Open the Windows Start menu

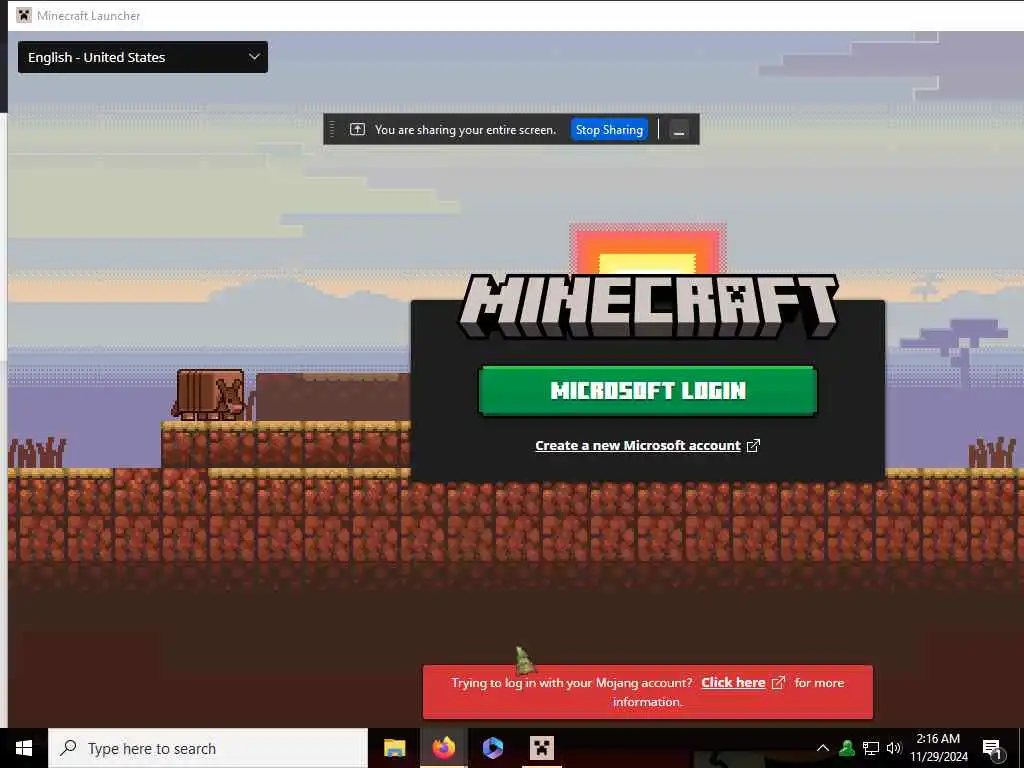tap(24, 748)
